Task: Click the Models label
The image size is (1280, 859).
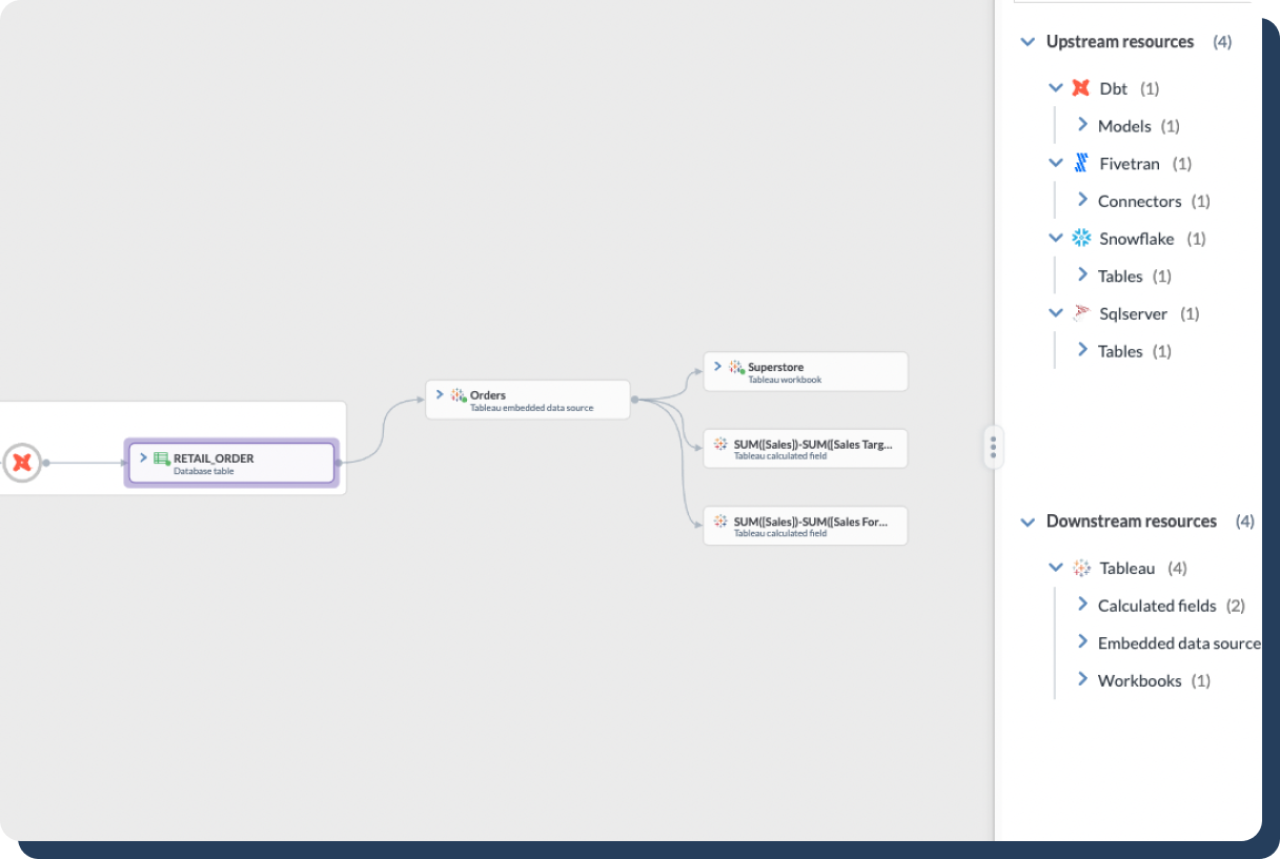Action: (1124, 126)
